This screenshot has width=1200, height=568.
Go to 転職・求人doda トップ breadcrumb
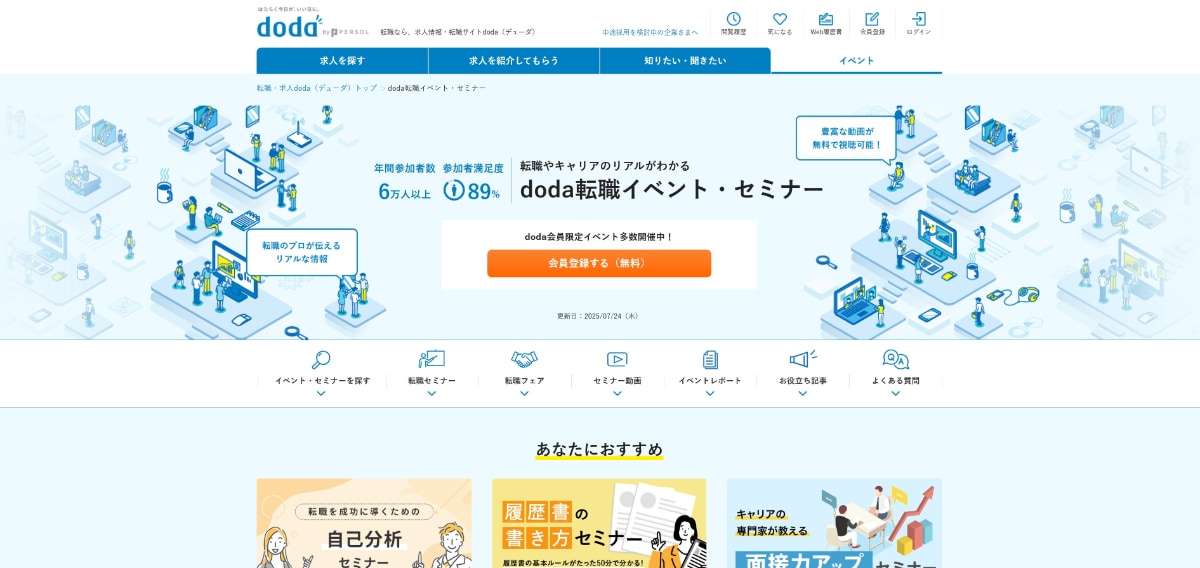click(317, 88)
